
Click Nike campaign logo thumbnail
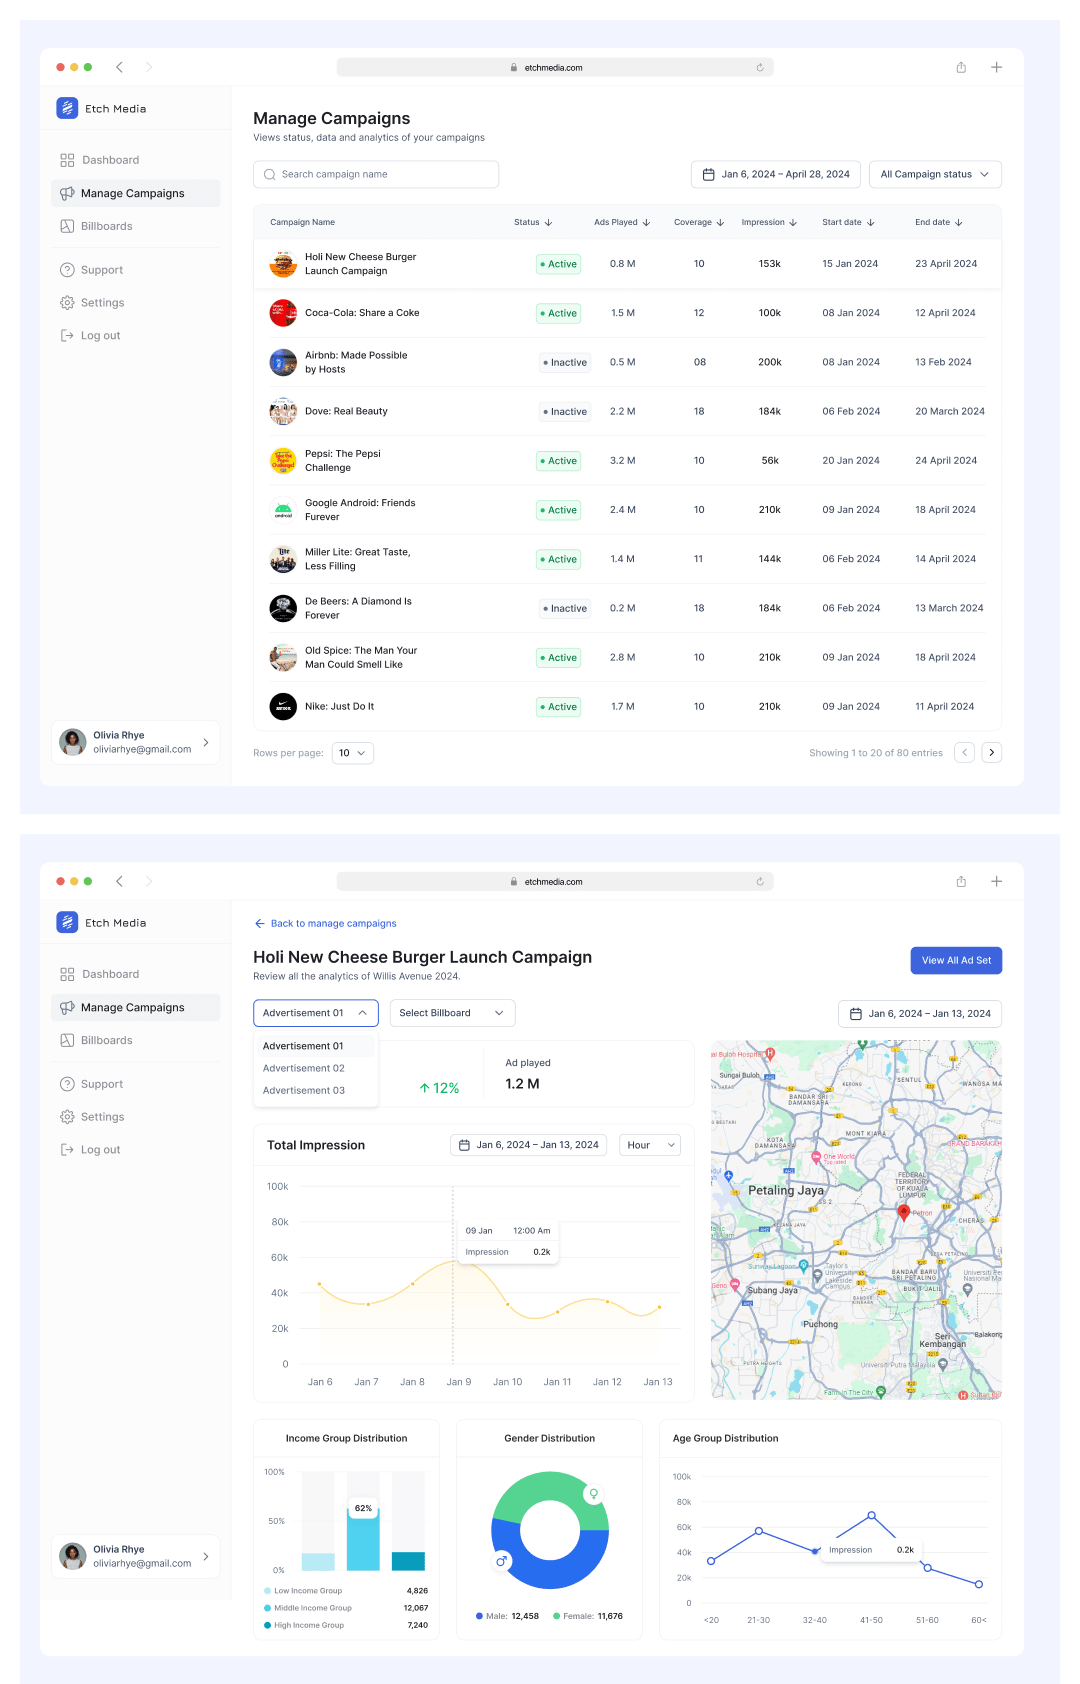[283, 706]
